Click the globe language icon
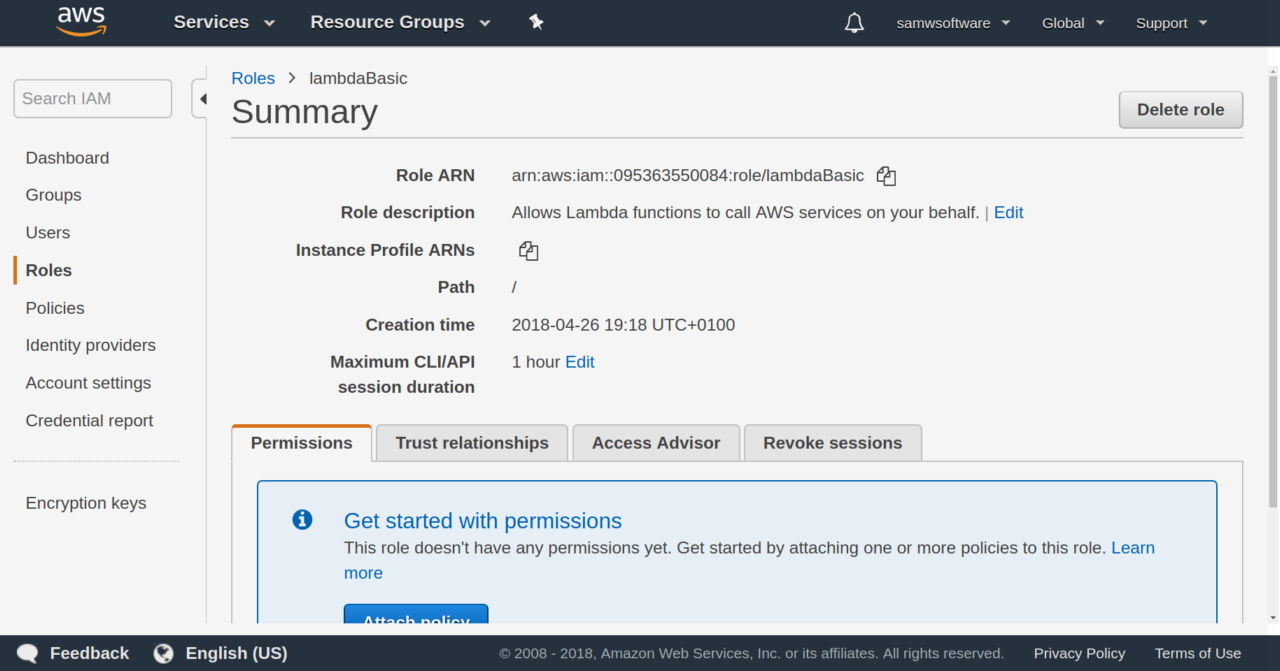This screenshot has width=1280, height=671. pos(164,653)
